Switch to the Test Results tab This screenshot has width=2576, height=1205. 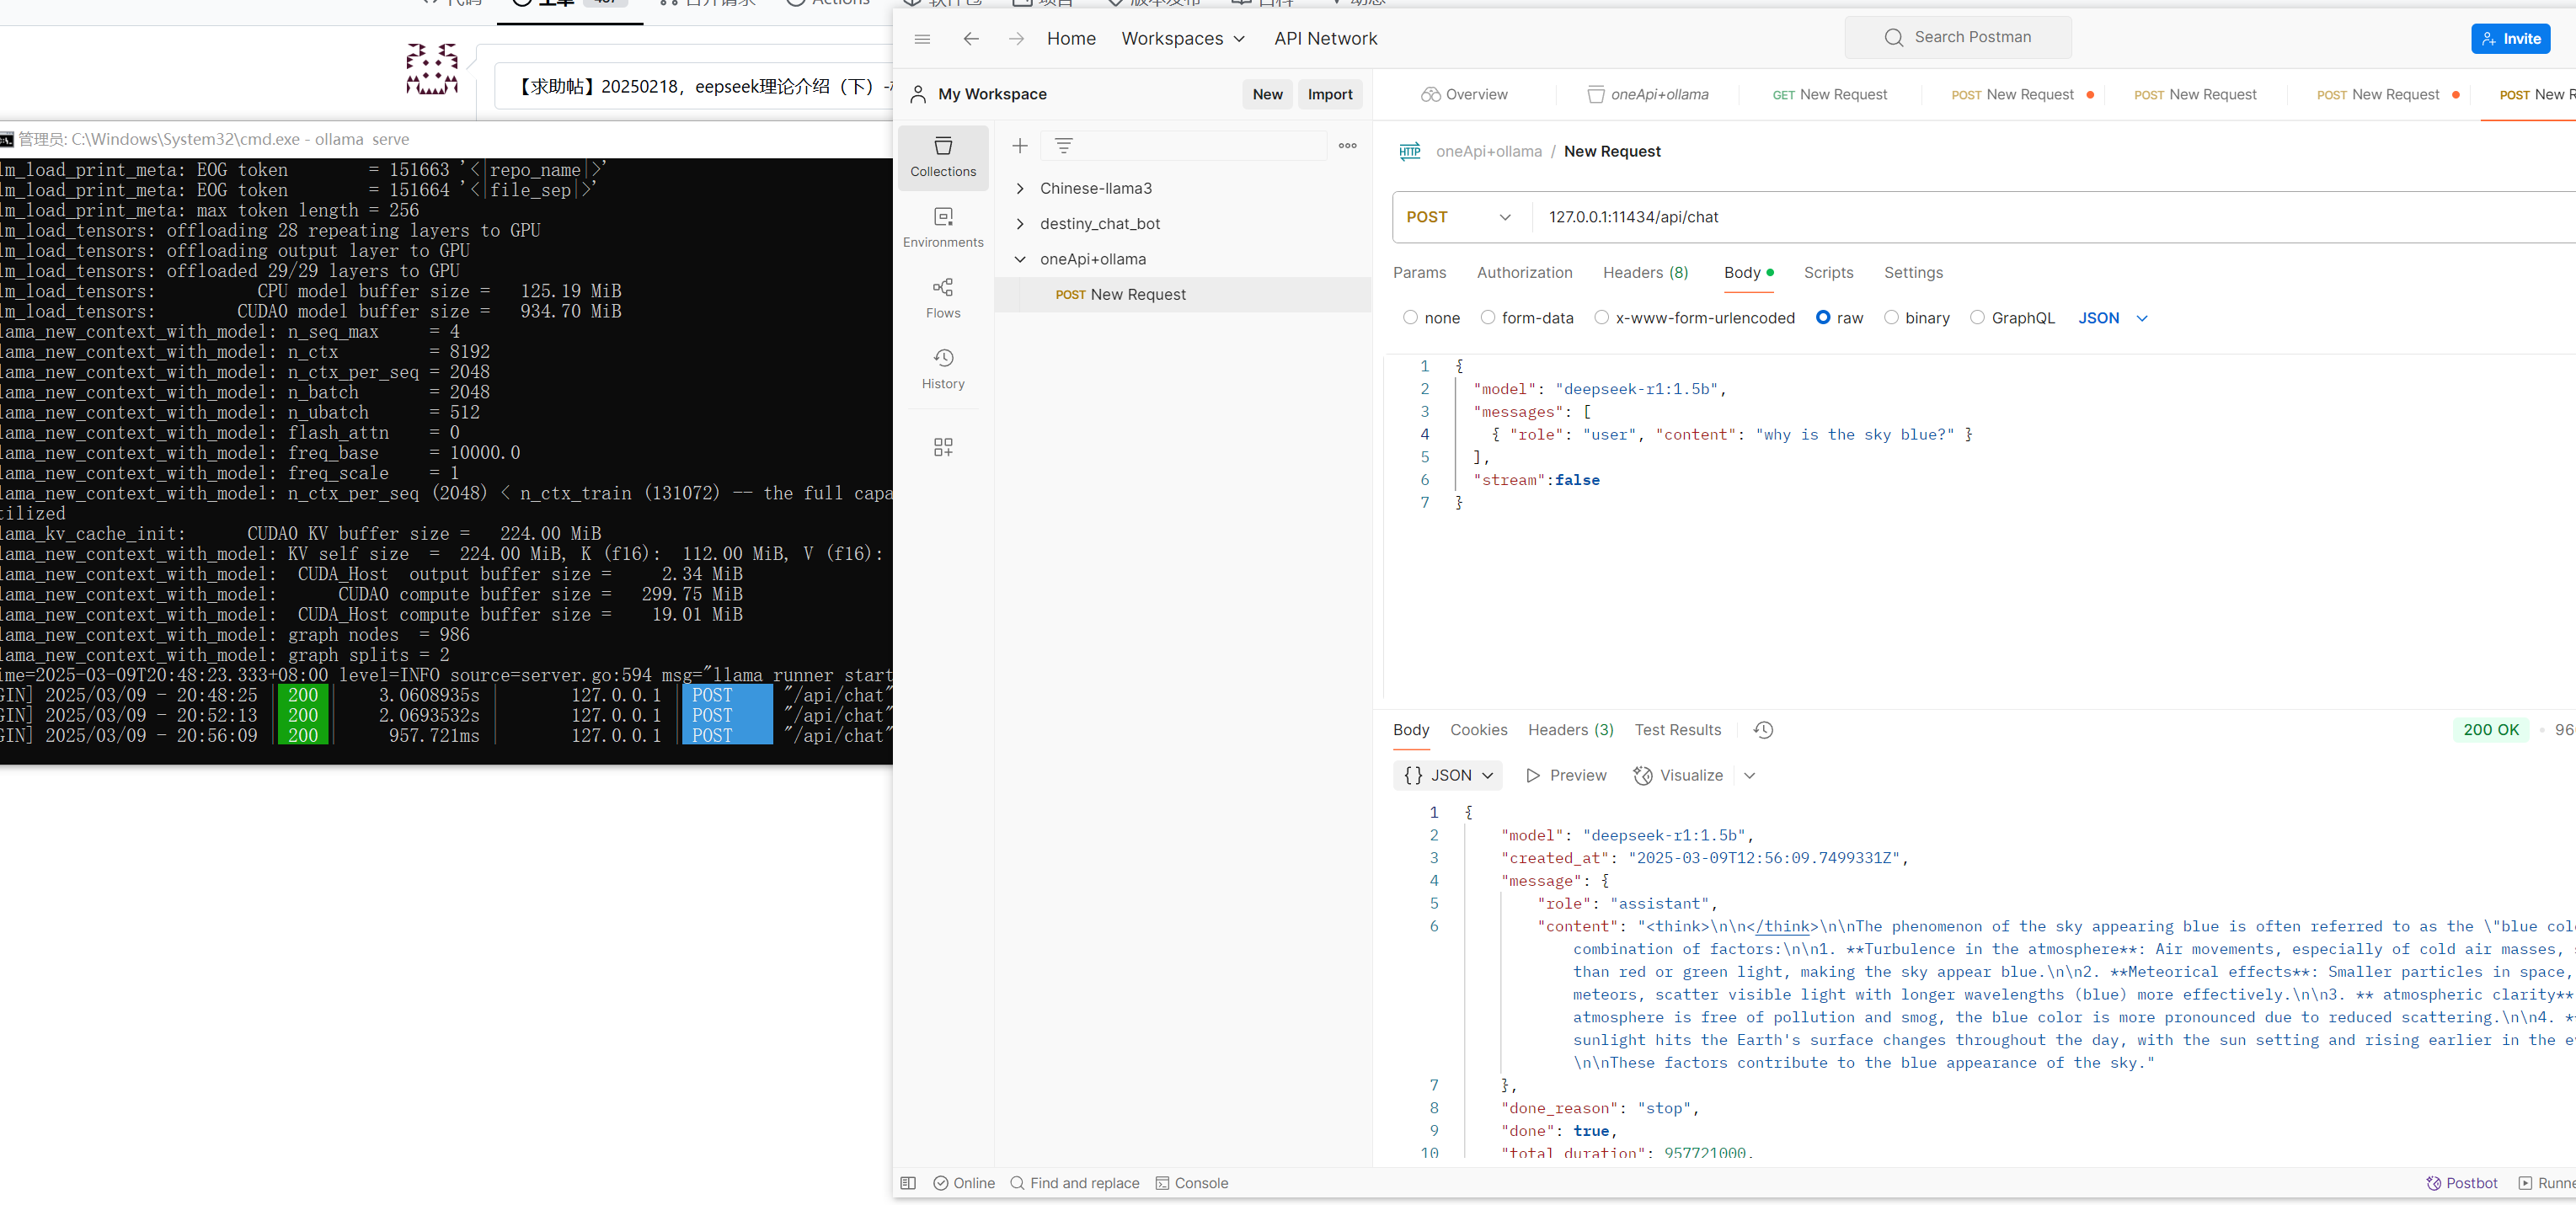tap(1677, 730)
